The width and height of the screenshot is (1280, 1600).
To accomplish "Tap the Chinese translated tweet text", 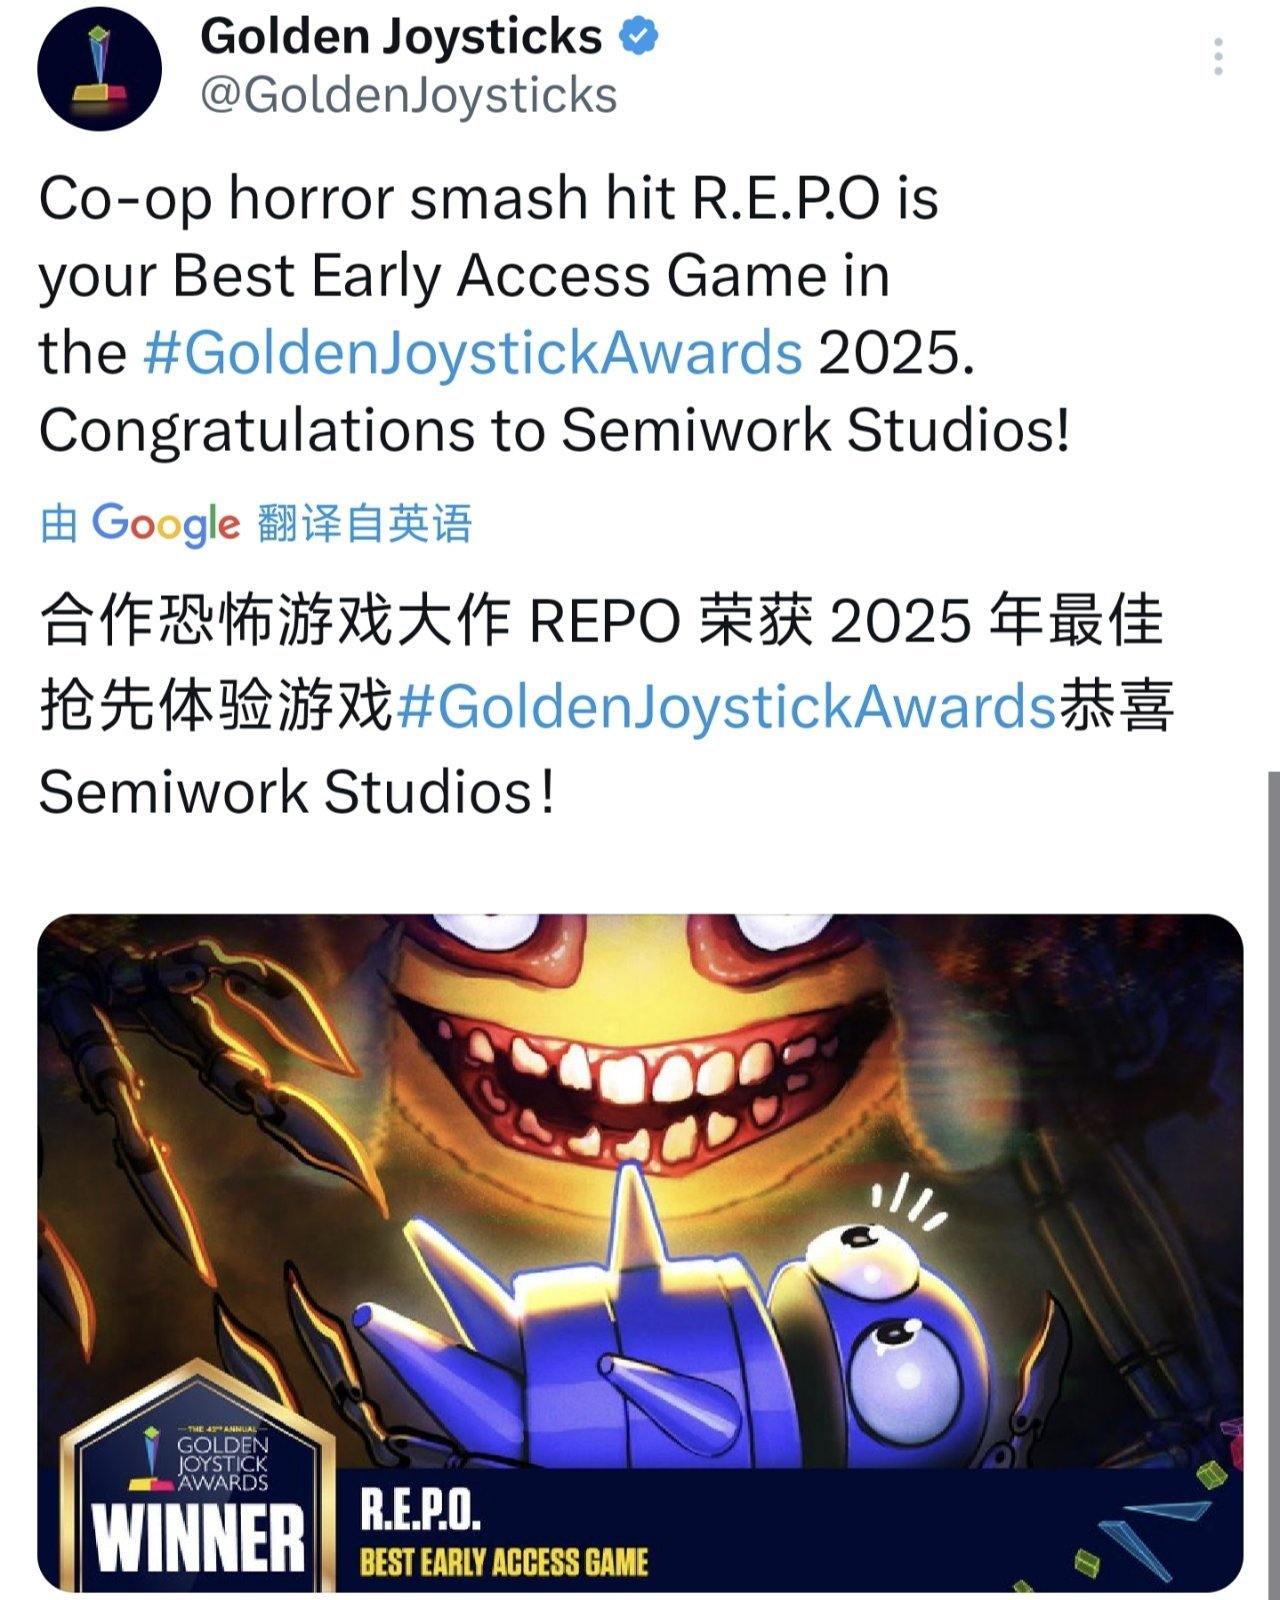I will pos(606,706).
